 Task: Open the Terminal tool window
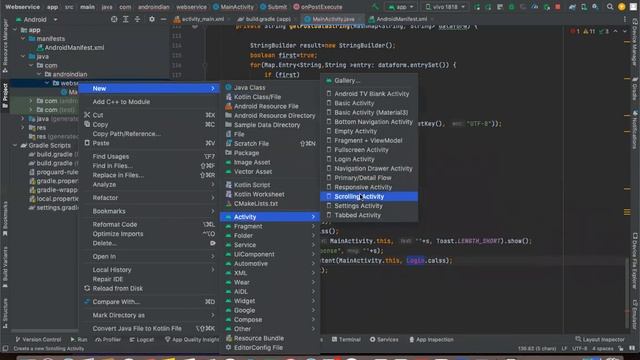click(346, 340)
